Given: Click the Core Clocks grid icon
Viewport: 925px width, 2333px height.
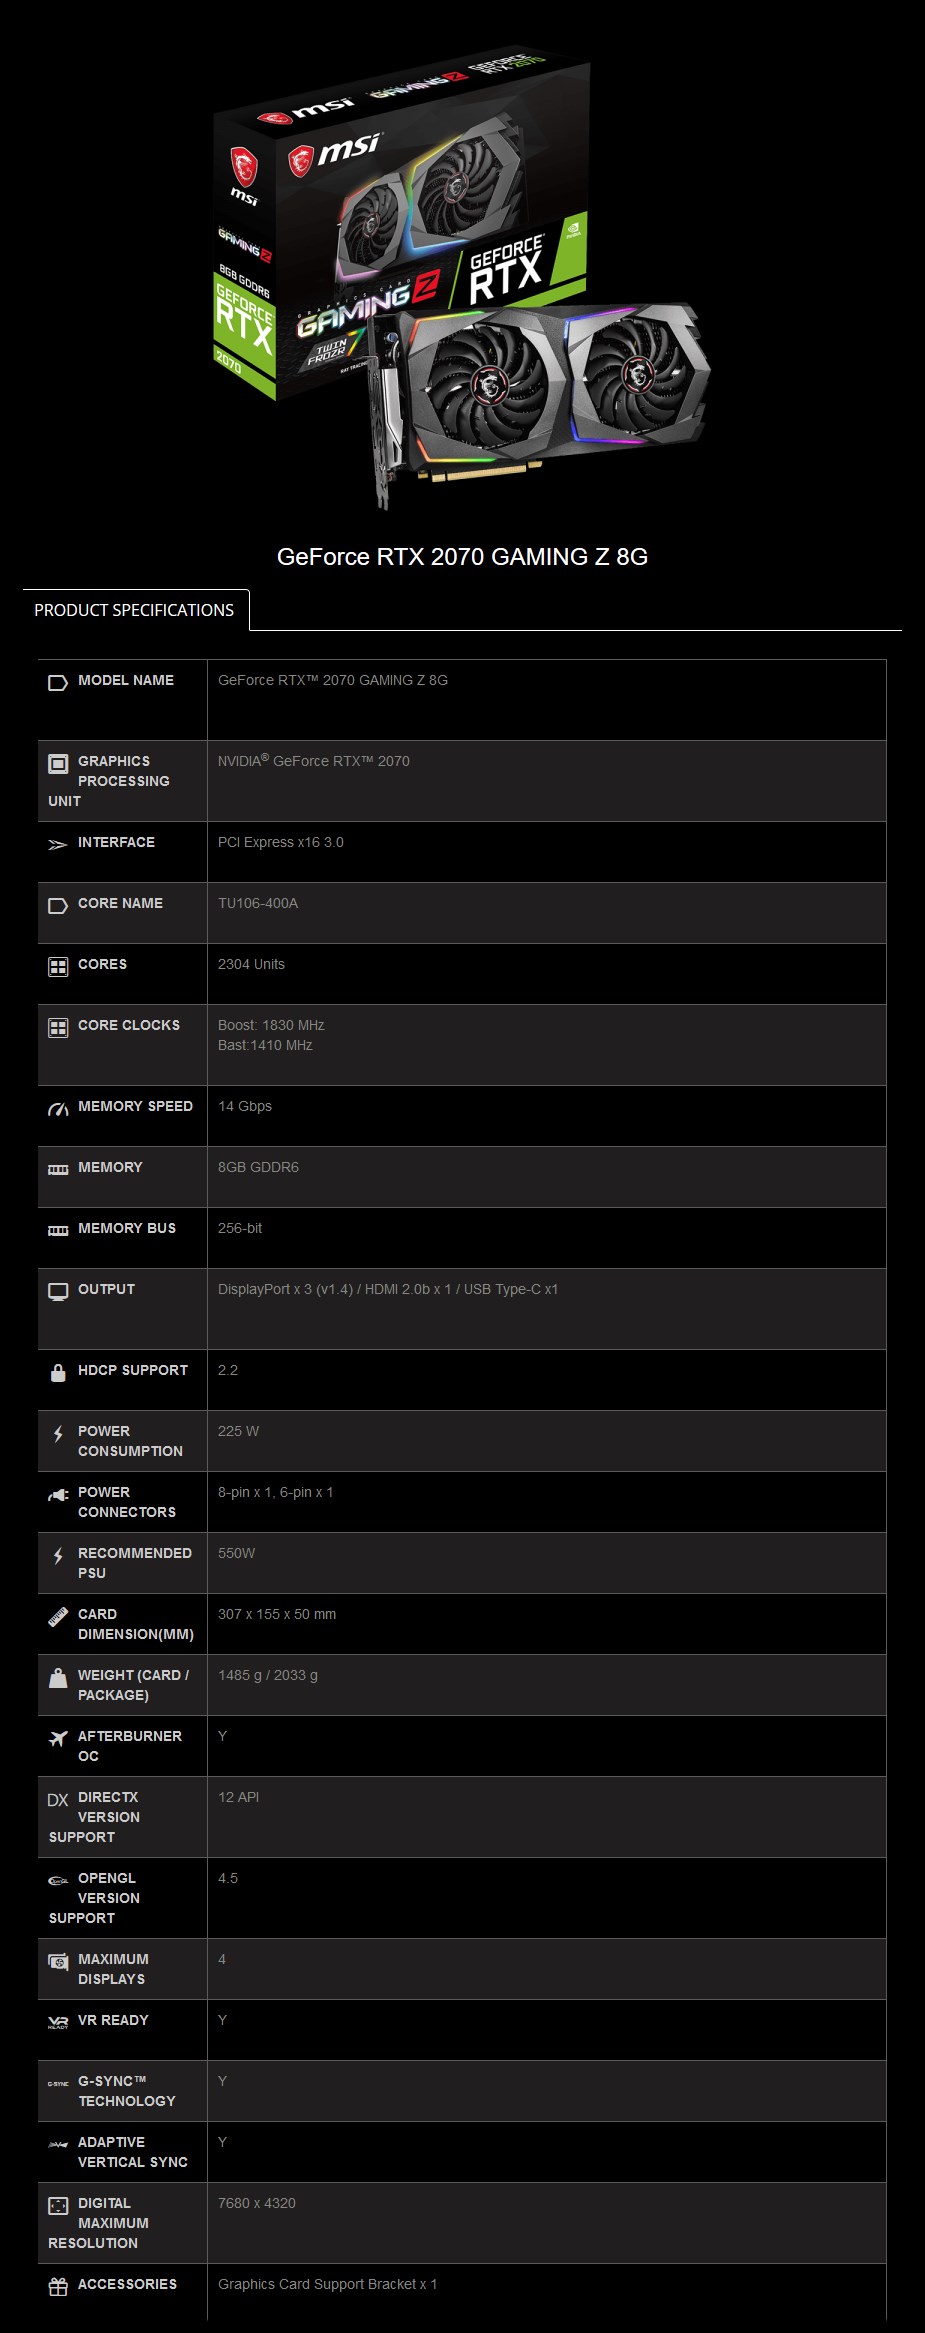Looking at the screenshot, I should [x=58, y=1028].
